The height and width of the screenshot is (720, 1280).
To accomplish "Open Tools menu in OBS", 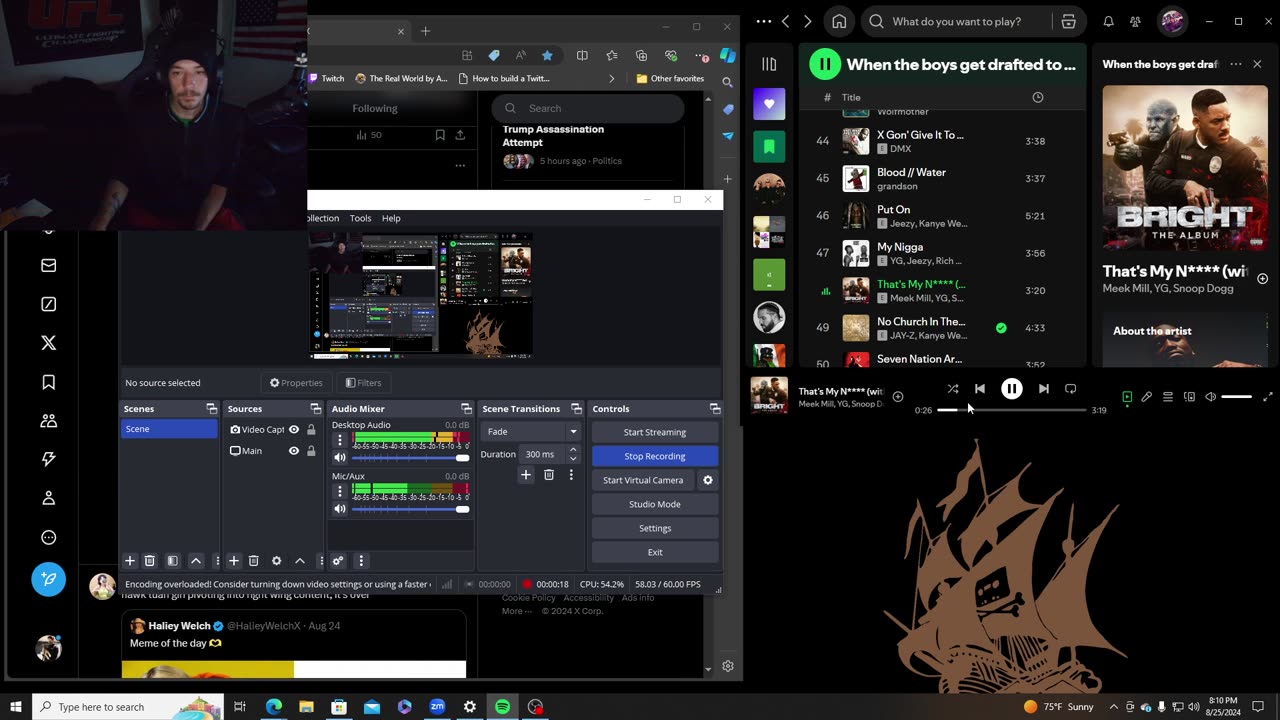I will [360, 218].
